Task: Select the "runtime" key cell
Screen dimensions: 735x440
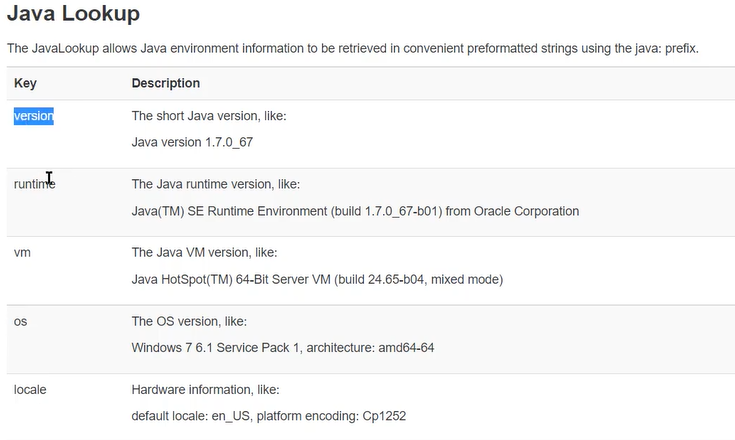Action: click(x=34, y=184)
